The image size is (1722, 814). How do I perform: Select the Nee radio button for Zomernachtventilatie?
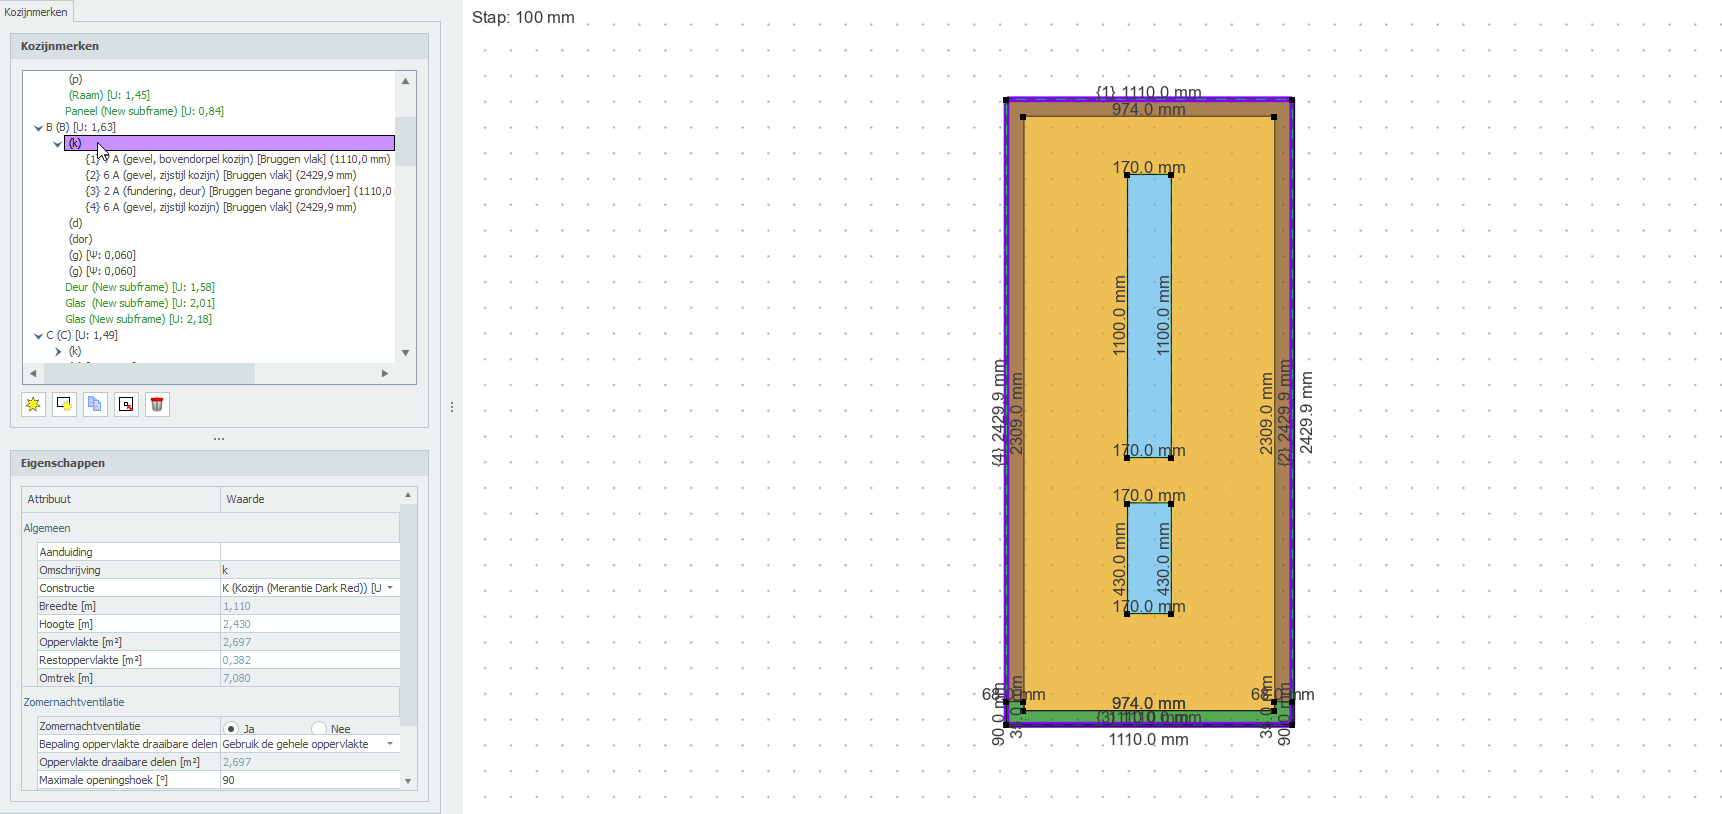coord(319,729)
